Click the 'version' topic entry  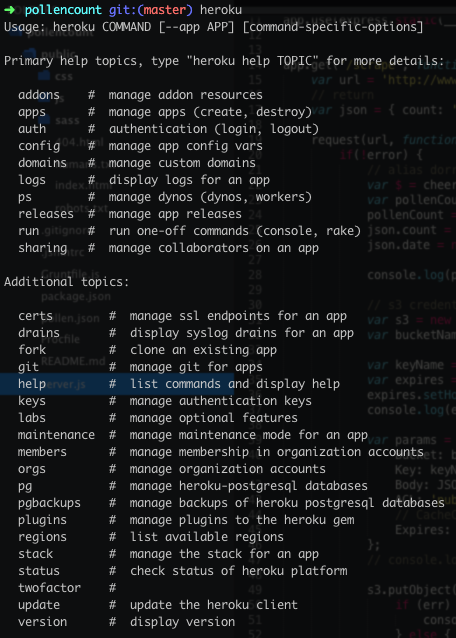point(42,622)
